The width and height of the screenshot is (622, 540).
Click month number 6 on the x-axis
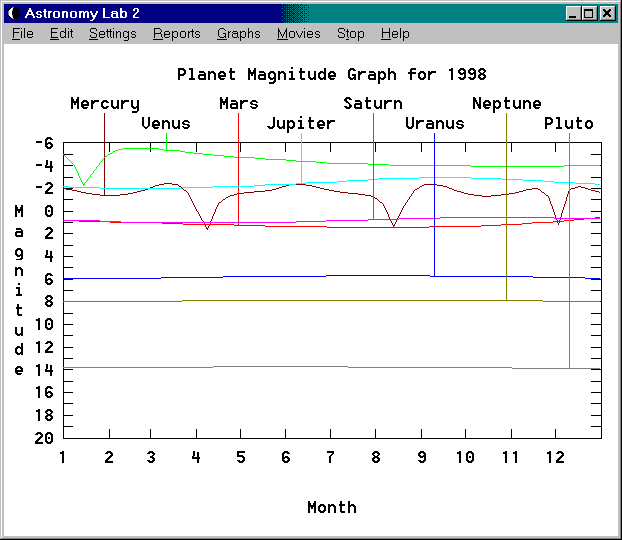(286, 457)
